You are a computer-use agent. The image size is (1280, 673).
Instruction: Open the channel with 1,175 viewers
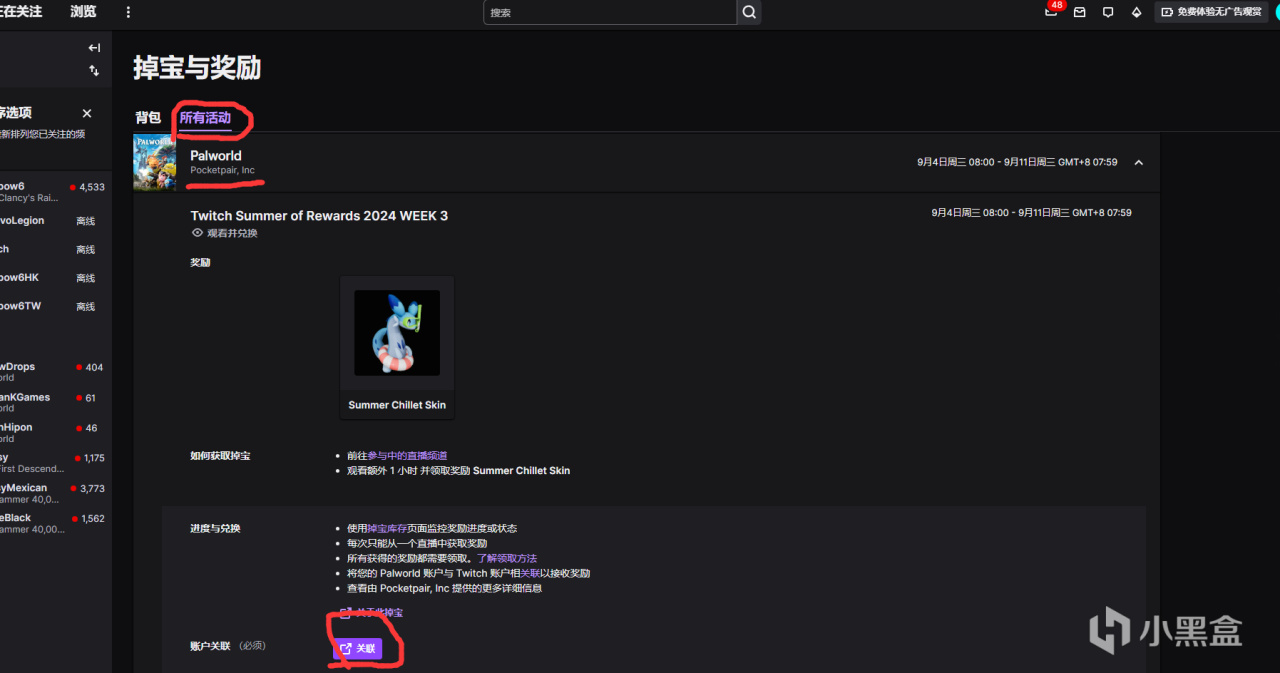click(x=52, y=463)
